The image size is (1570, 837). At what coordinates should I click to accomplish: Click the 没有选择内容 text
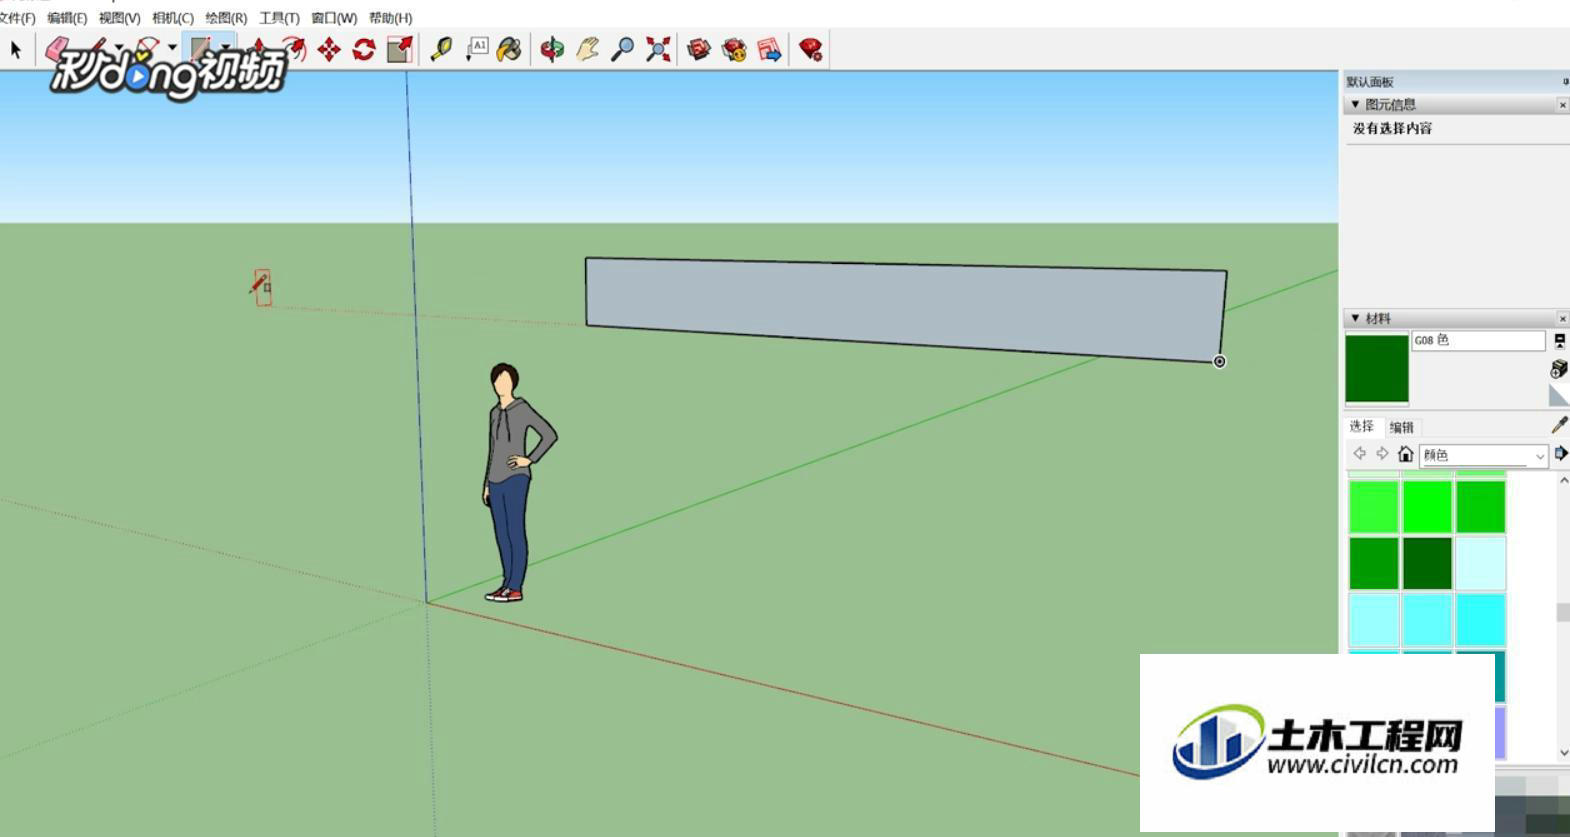1392,128
